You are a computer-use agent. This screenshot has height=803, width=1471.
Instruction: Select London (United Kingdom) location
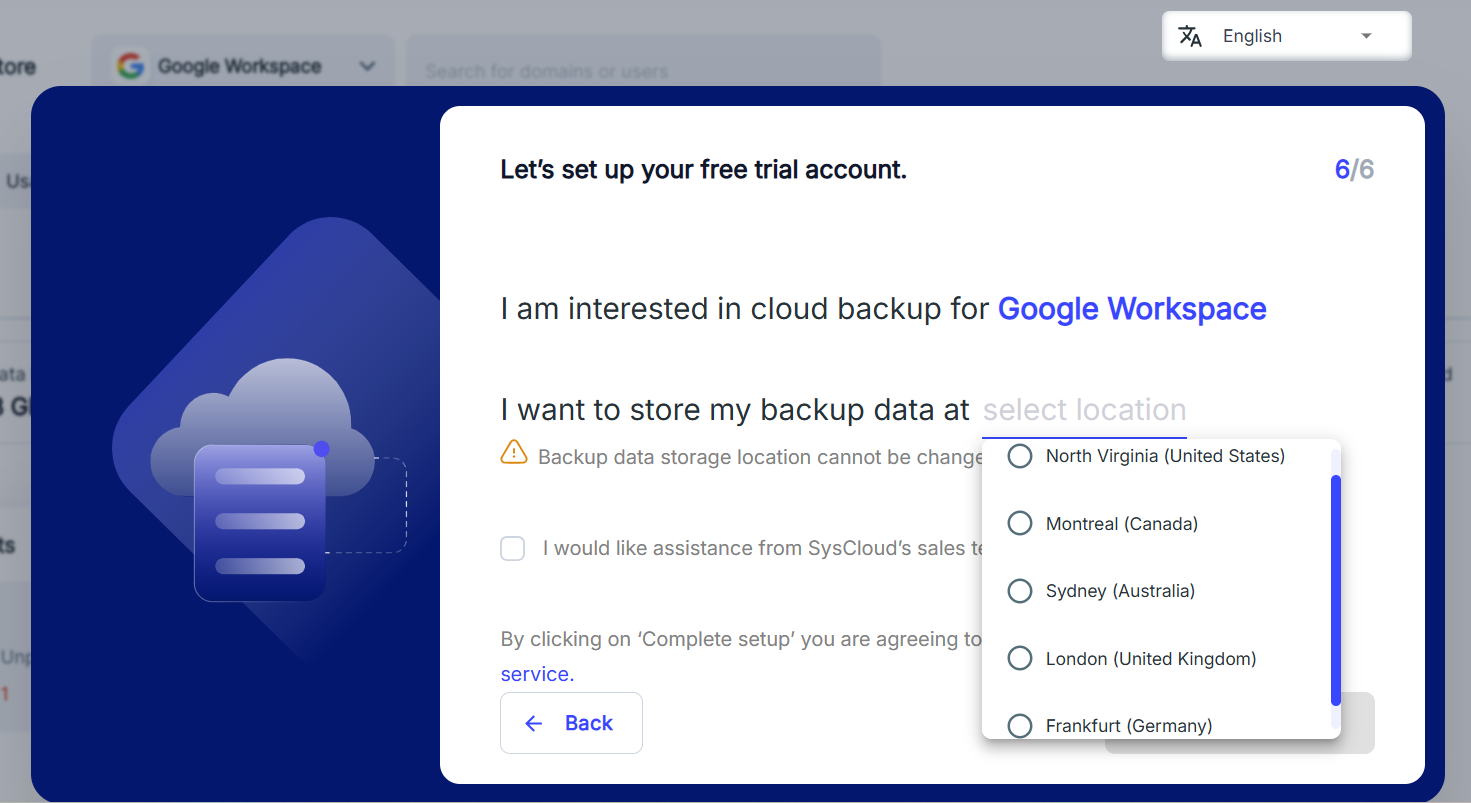pyautogui.click(x=1019, y=659)
